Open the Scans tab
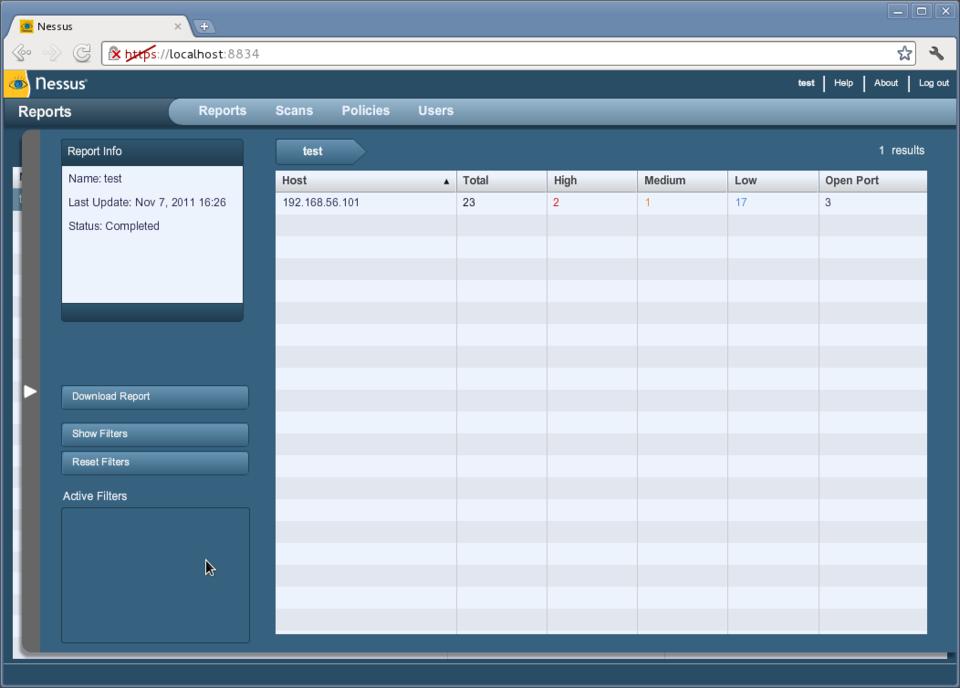The image size is (960, 688). [294, 111]
